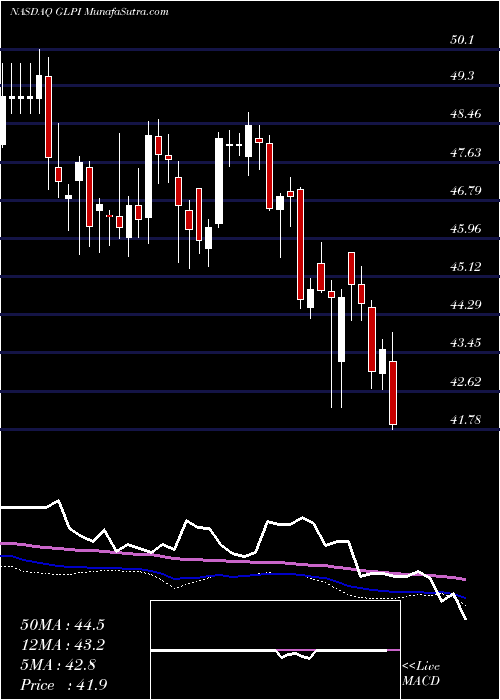Click the 44.29 price axis label
Screen dimensions: 500x700
point(465,305)
